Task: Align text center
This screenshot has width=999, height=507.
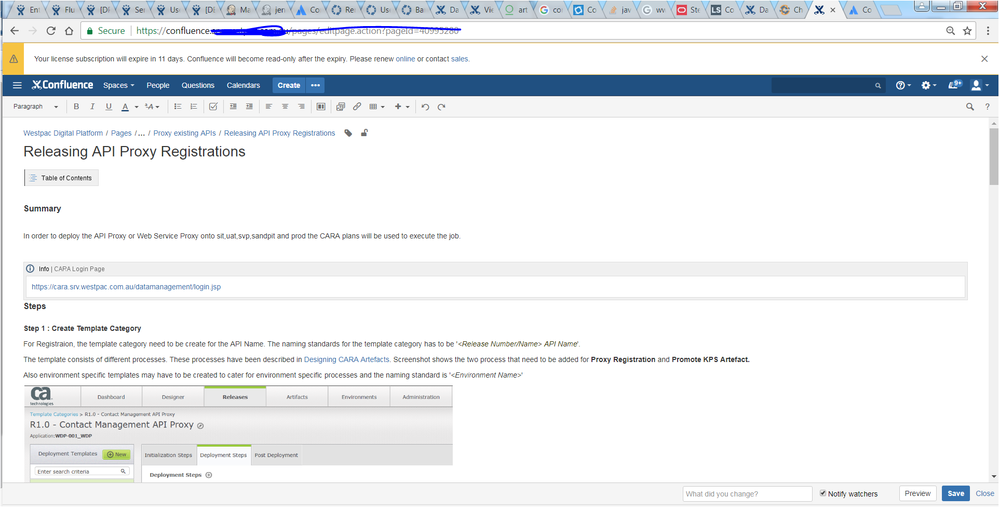Action: [285, 107]
